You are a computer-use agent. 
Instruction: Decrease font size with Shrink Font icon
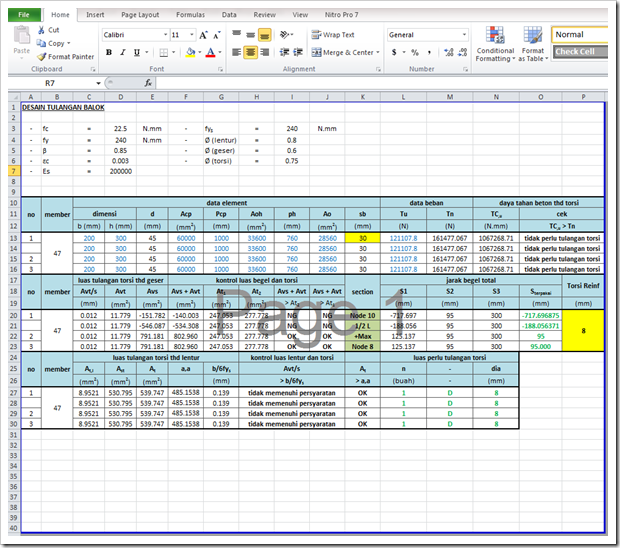tap(217, 35)
